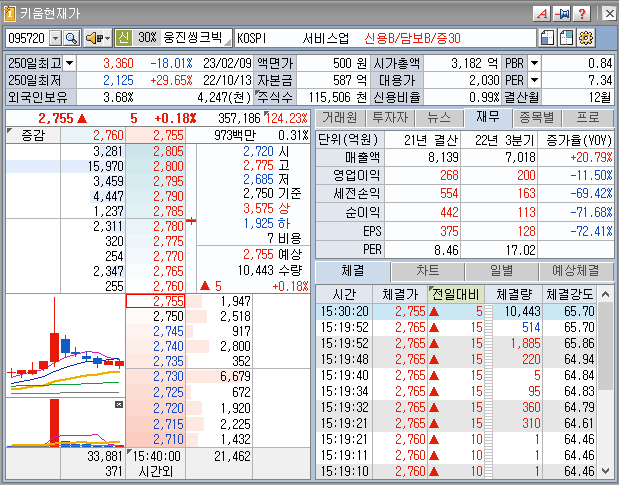This screenshot has width=619, height=485.
Task: Switch to the 종목별 tab
Action: tap(537, 117)
